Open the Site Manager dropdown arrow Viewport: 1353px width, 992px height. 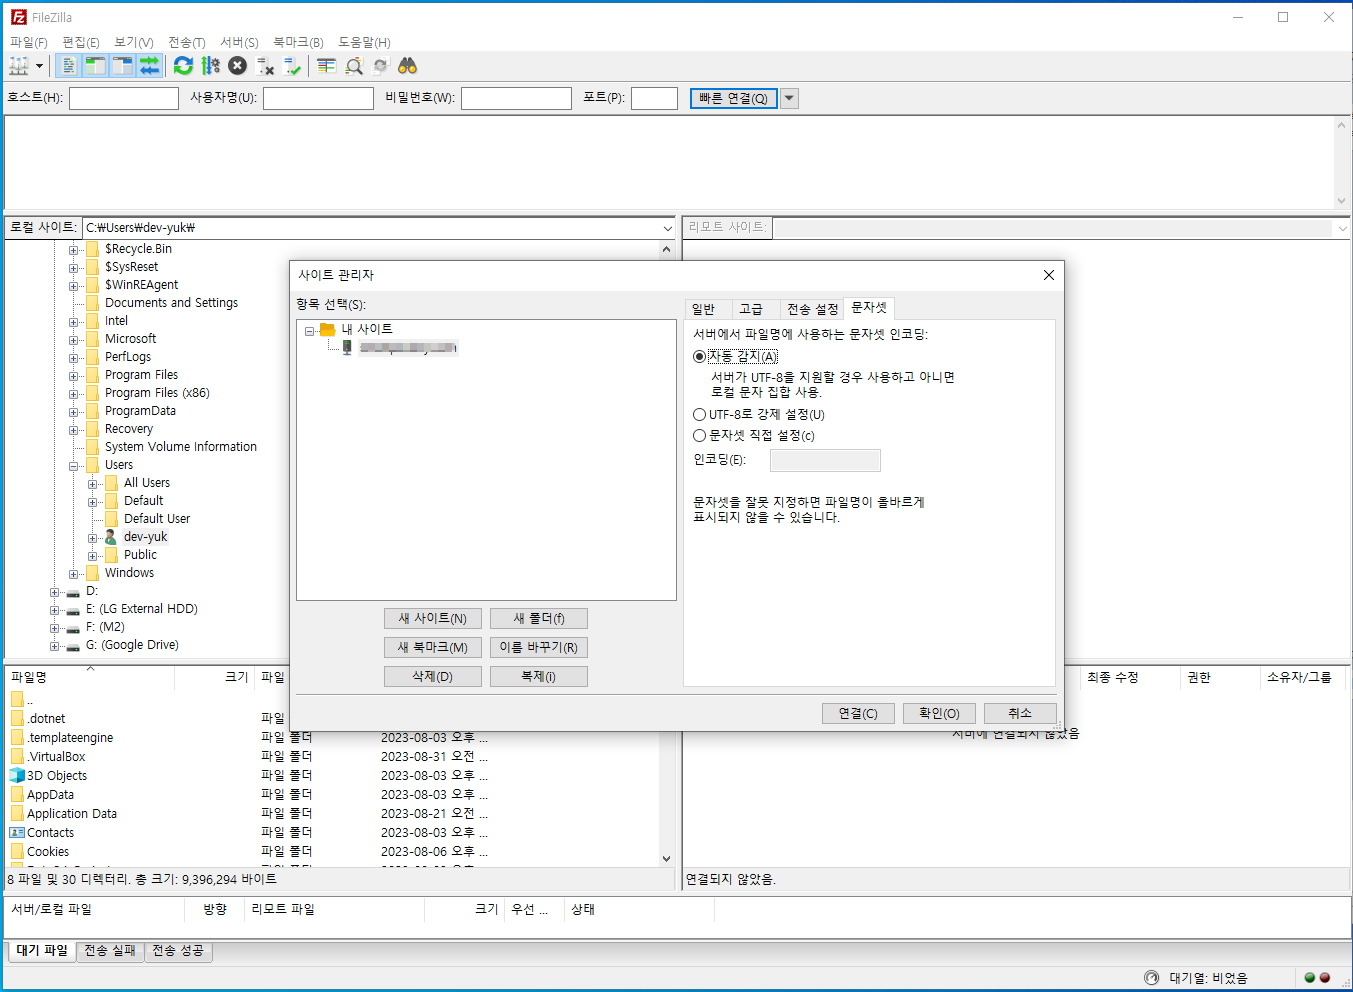39,66
